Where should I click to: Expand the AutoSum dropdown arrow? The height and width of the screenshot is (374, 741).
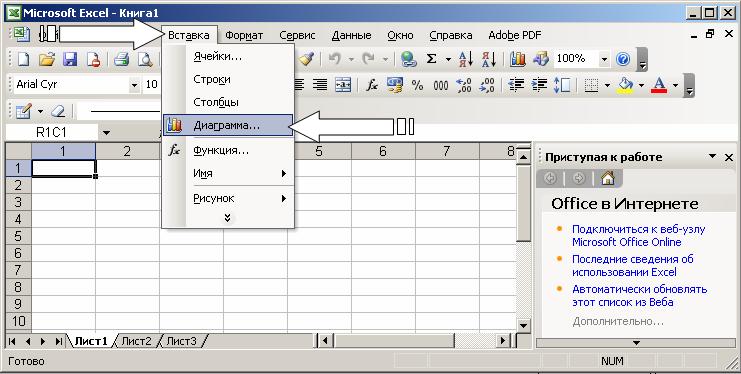point(448,60)
